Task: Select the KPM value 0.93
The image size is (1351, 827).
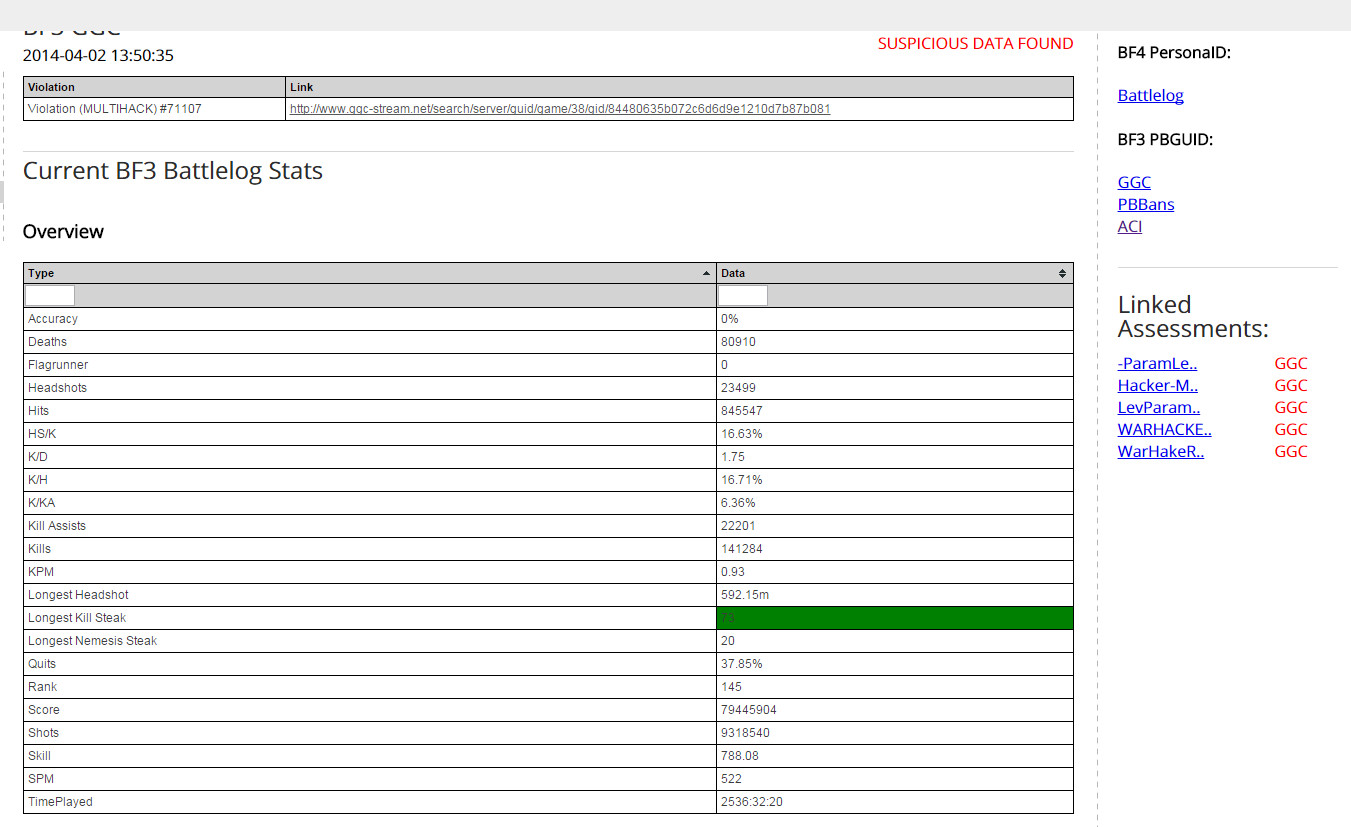Action: 732,572
